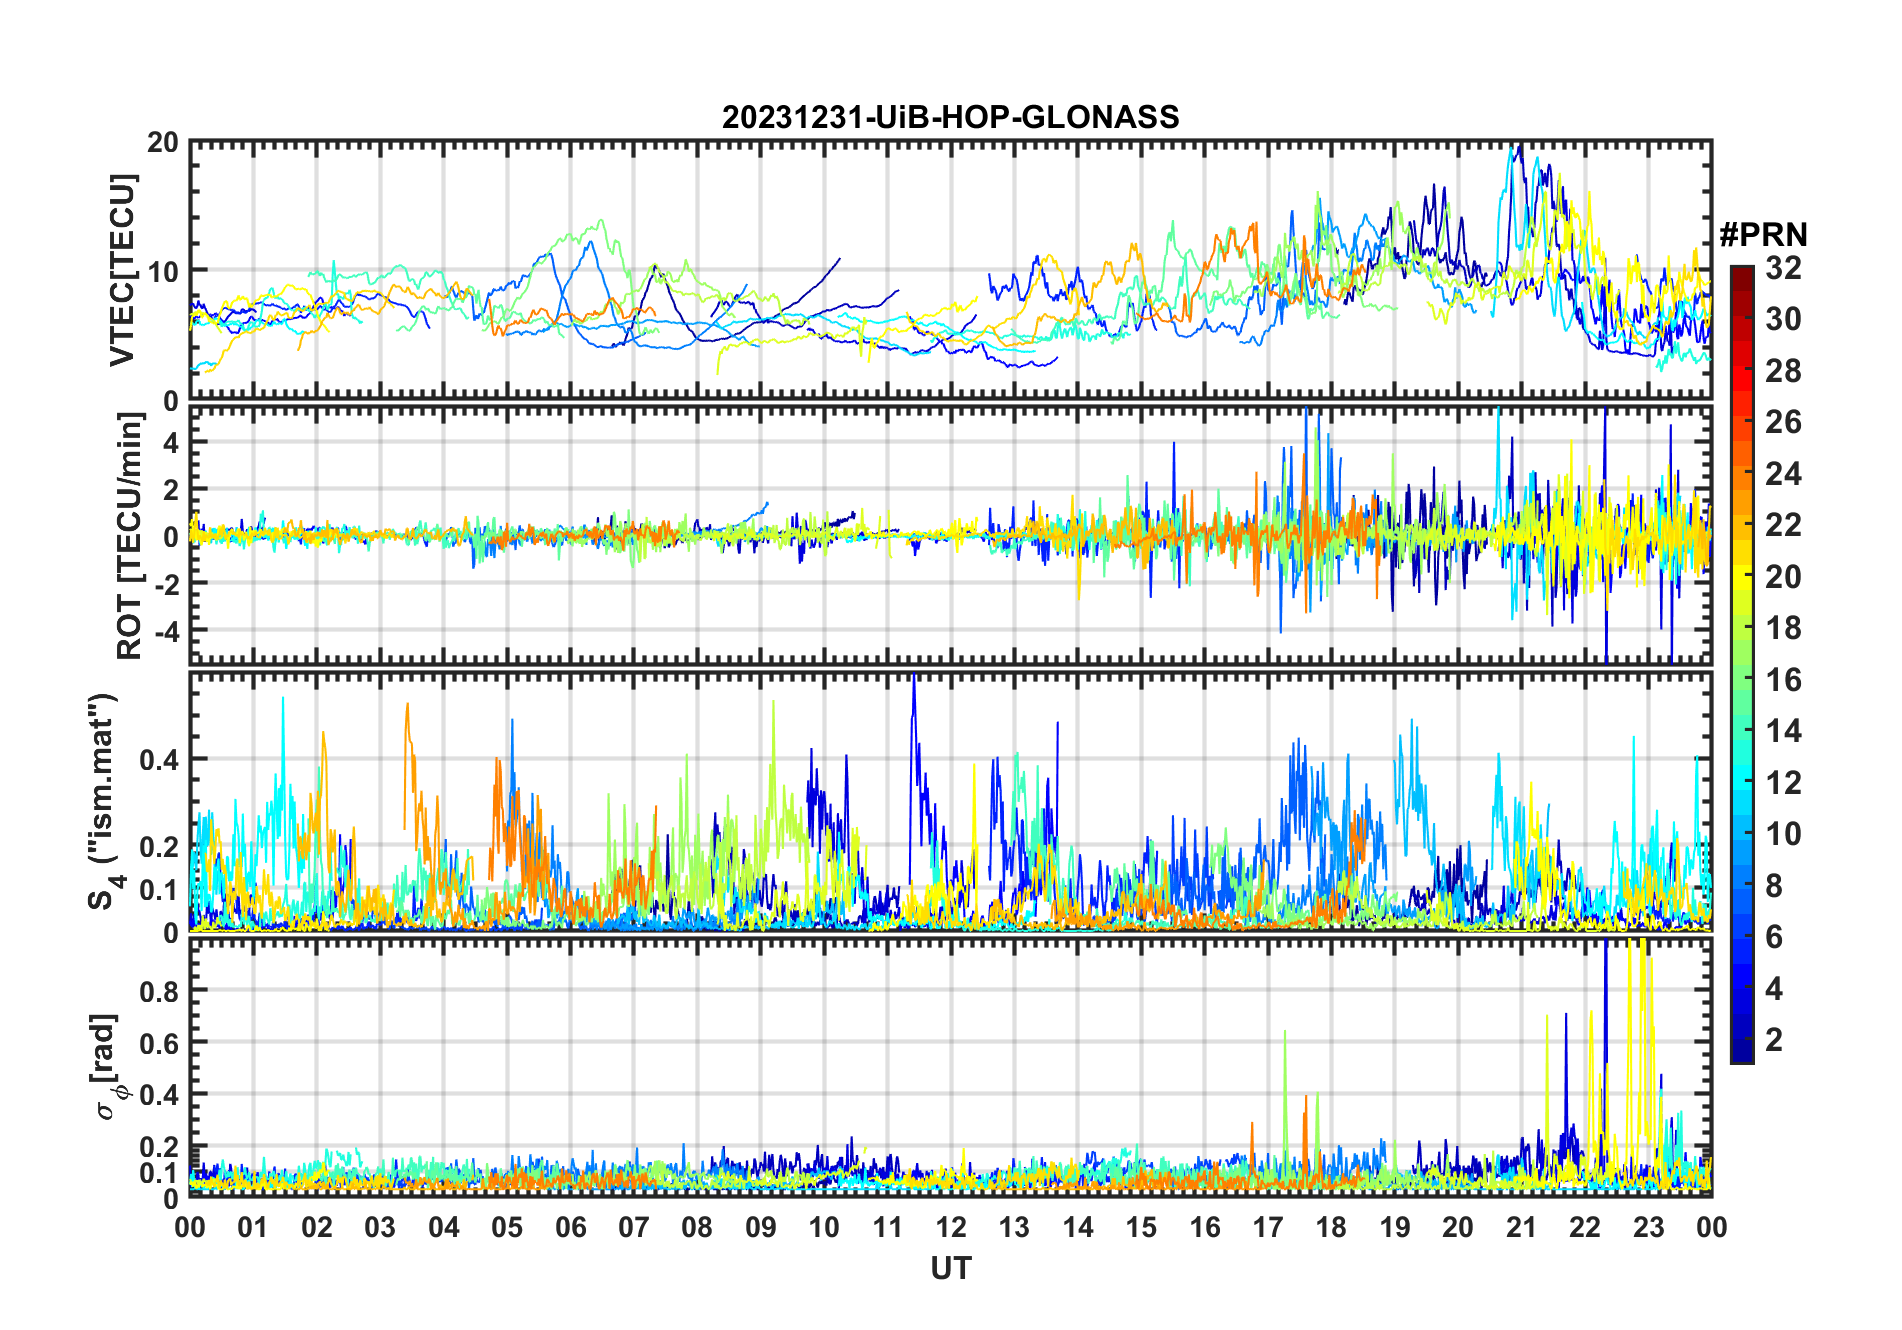Click colorbar tick label 8
Viewport: 1902px width, 1330px height.
pos(1774,886)
